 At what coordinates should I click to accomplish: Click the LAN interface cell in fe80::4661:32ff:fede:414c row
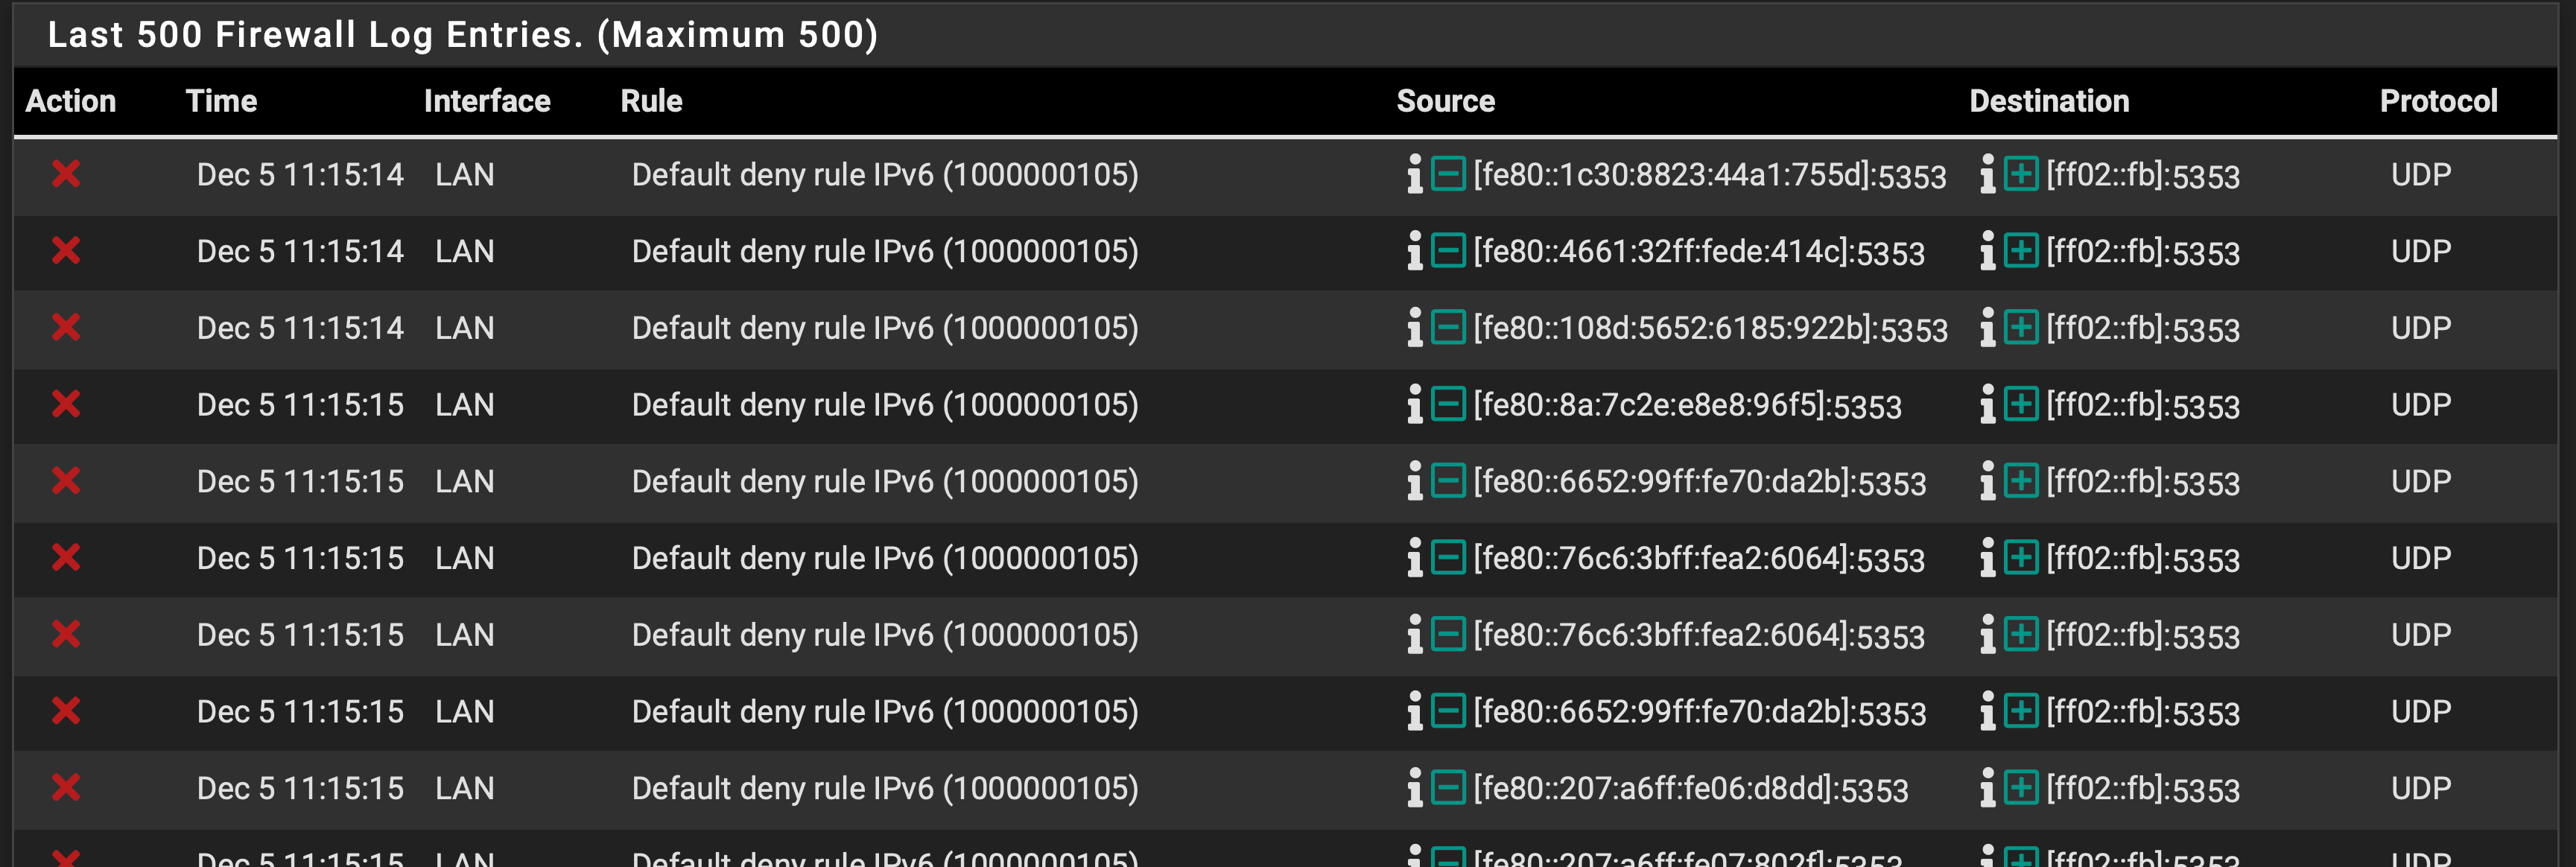point(465,251)
